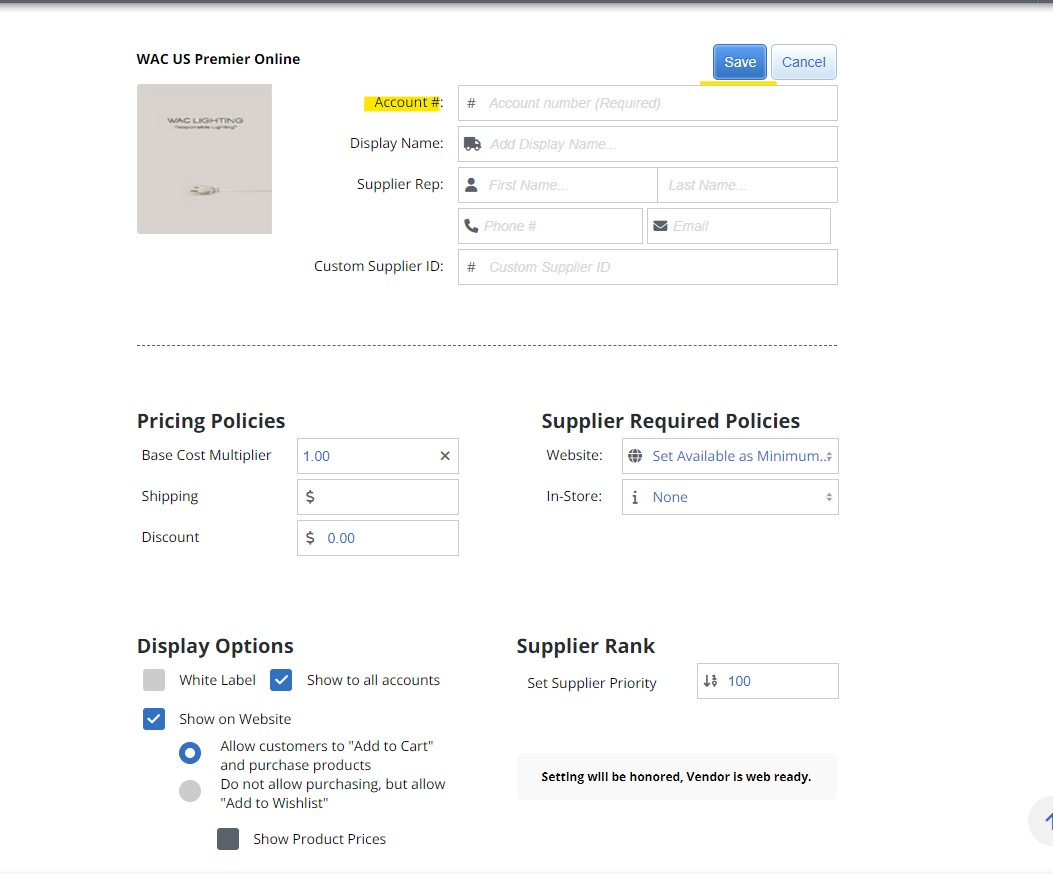Clear the Base Cost Multiplier with X

[x=445, y=455]
